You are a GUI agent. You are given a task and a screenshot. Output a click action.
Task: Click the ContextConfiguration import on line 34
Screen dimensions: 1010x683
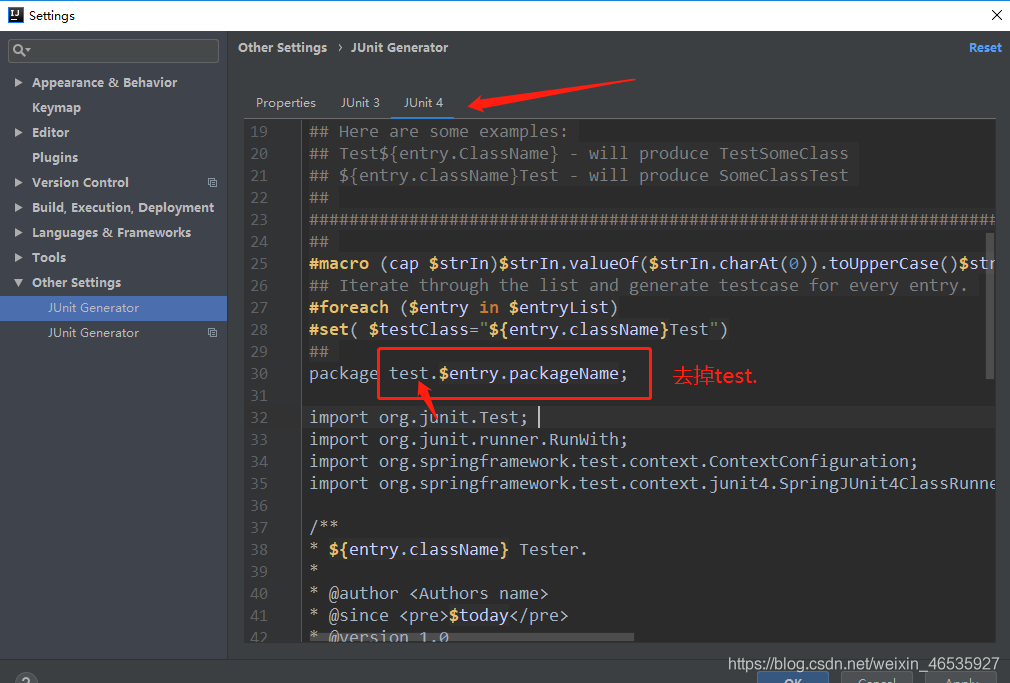613,461
